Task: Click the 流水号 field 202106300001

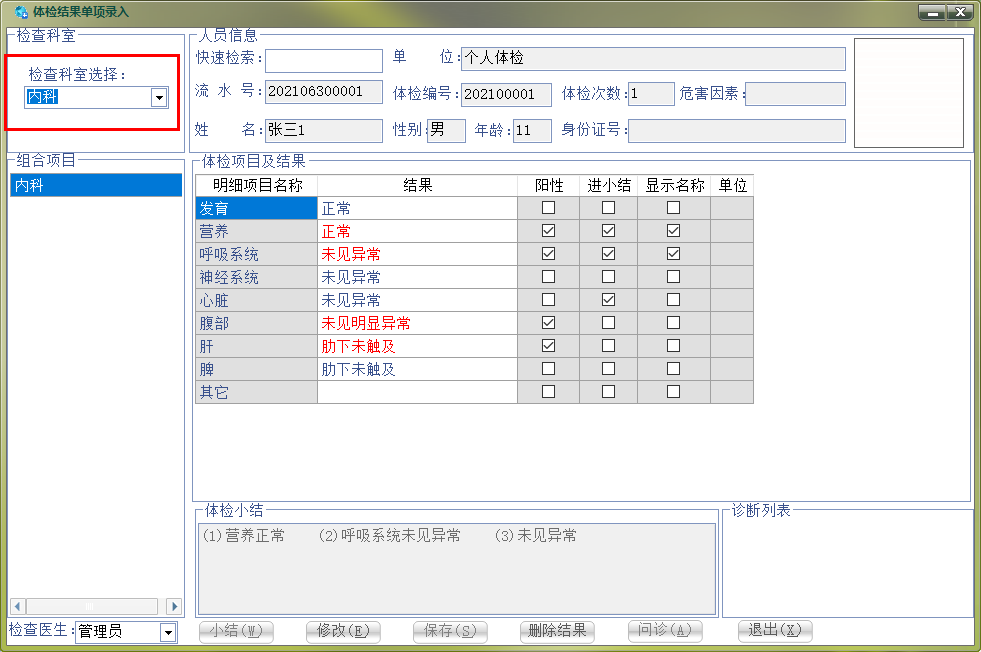Action: pos(324,91)
